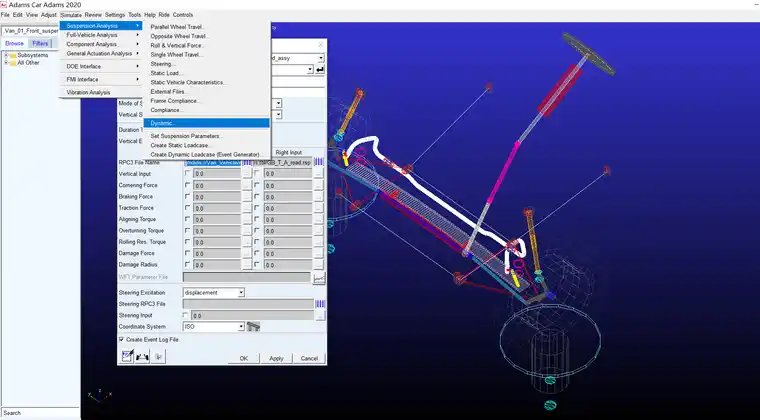Click coordinate system icon beside ISO dropdown
Image resolution: width=760 pixels, height=420 pixels.
(x=253, y=327)
